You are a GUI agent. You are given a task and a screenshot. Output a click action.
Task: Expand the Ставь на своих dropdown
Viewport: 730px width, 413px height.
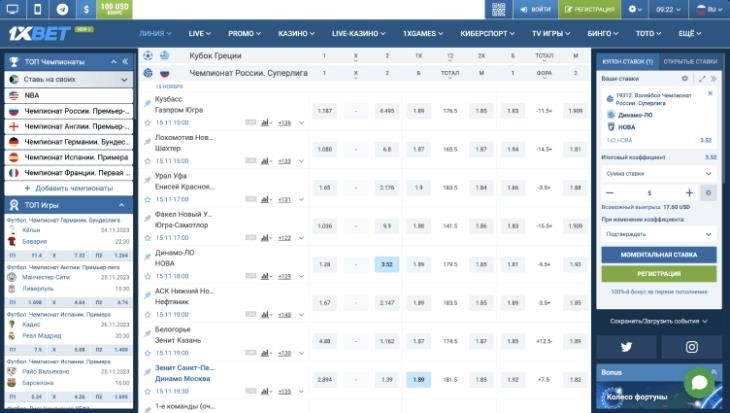[x=68, y=80]
